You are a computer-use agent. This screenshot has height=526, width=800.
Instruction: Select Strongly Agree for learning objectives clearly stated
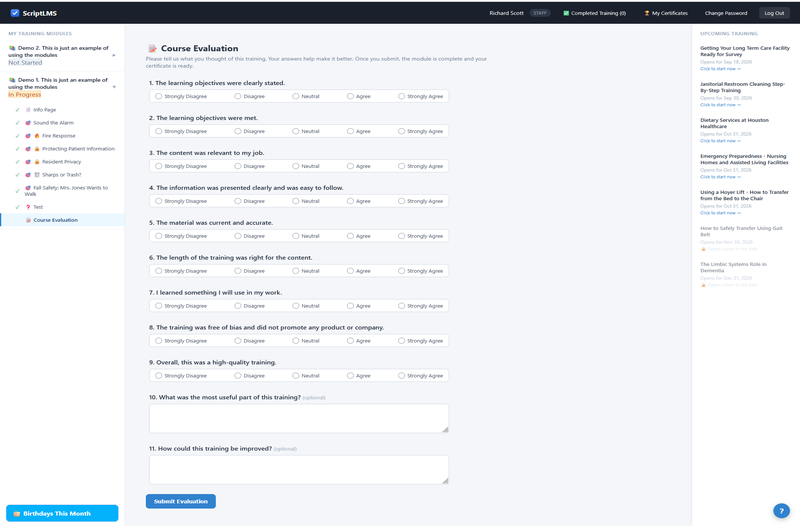pyautogui.click(x=401, y=96)
